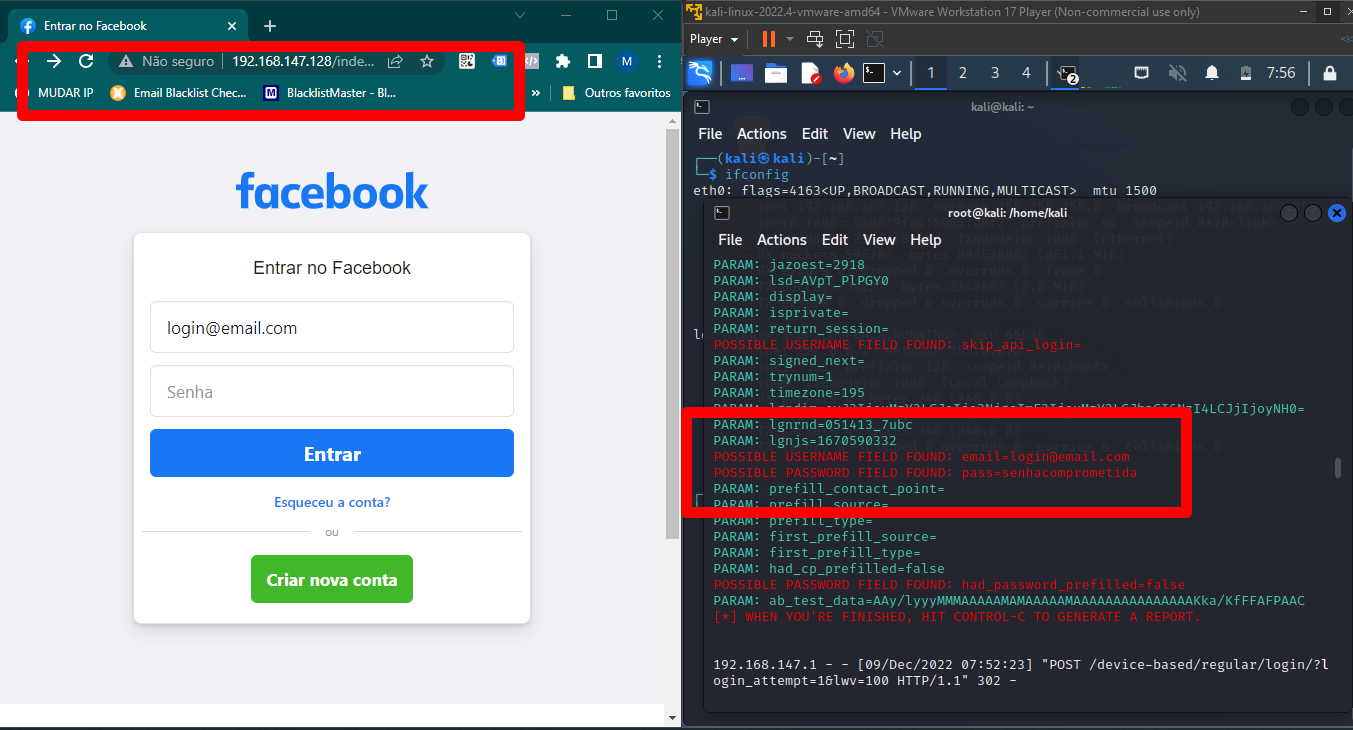Open the Chrome profile avatar 'M'
Image resolution: width=1353 pixels, height=730 pixels.
(x=627, y=61)
